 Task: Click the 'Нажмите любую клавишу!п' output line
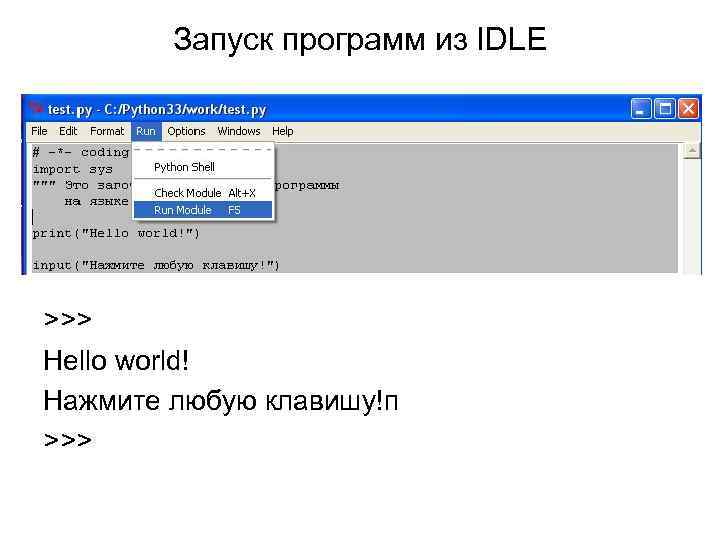pos(220,401)
